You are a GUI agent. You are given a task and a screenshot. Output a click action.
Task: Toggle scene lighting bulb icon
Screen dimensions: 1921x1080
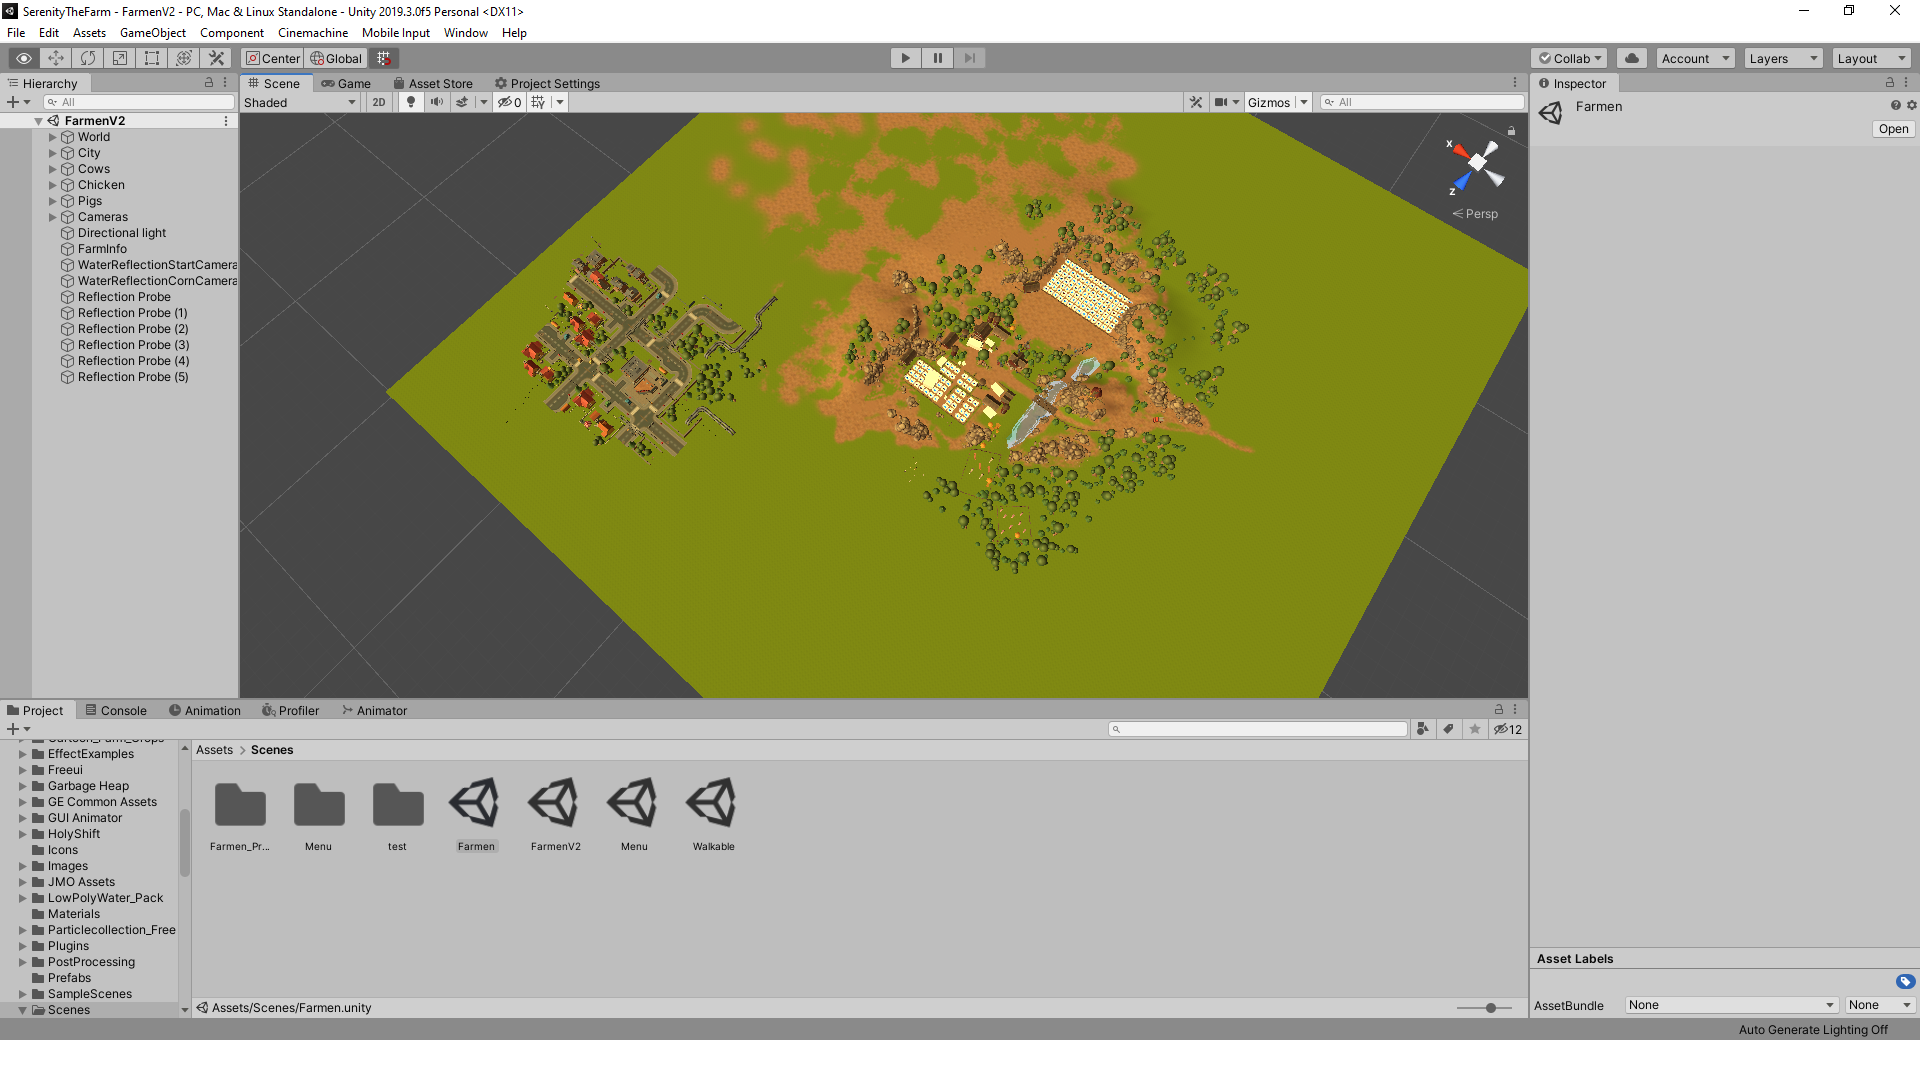pyautogui.click(x=410, y=102)
